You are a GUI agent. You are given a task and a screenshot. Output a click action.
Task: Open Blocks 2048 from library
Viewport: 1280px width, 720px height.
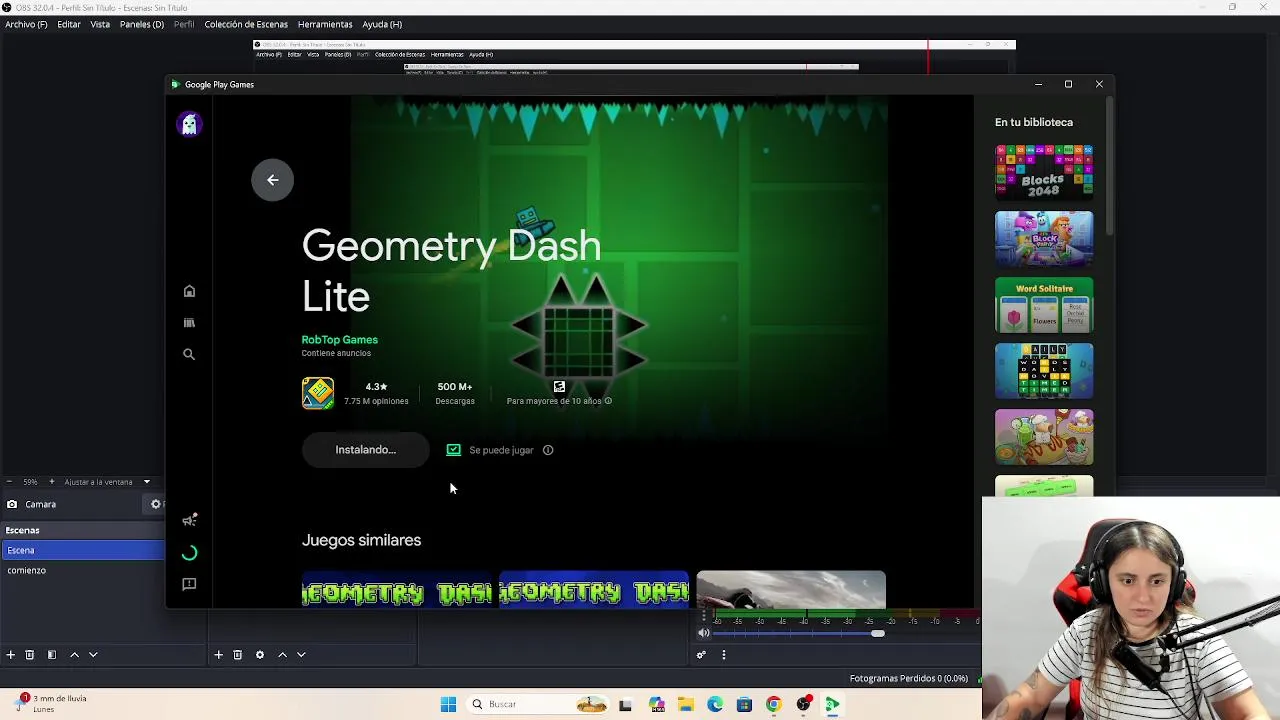1044,171
